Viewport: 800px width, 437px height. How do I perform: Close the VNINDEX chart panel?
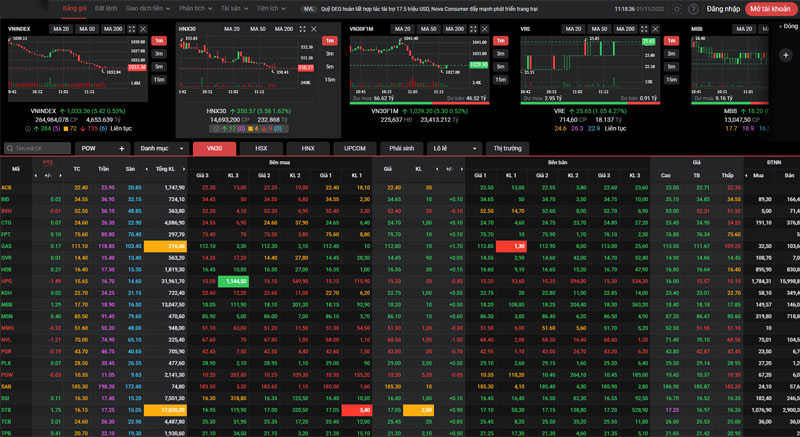pyautogui.click(x=143, y=29)
